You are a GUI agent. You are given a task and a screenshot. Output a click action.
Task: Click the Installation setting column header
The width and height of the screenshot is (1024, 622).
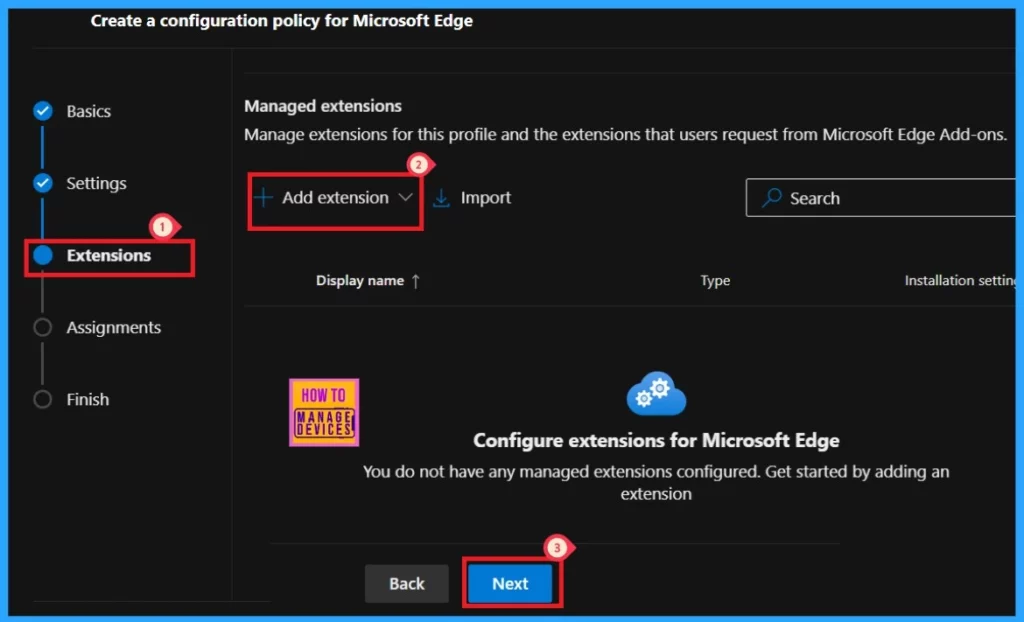[960, 280]
